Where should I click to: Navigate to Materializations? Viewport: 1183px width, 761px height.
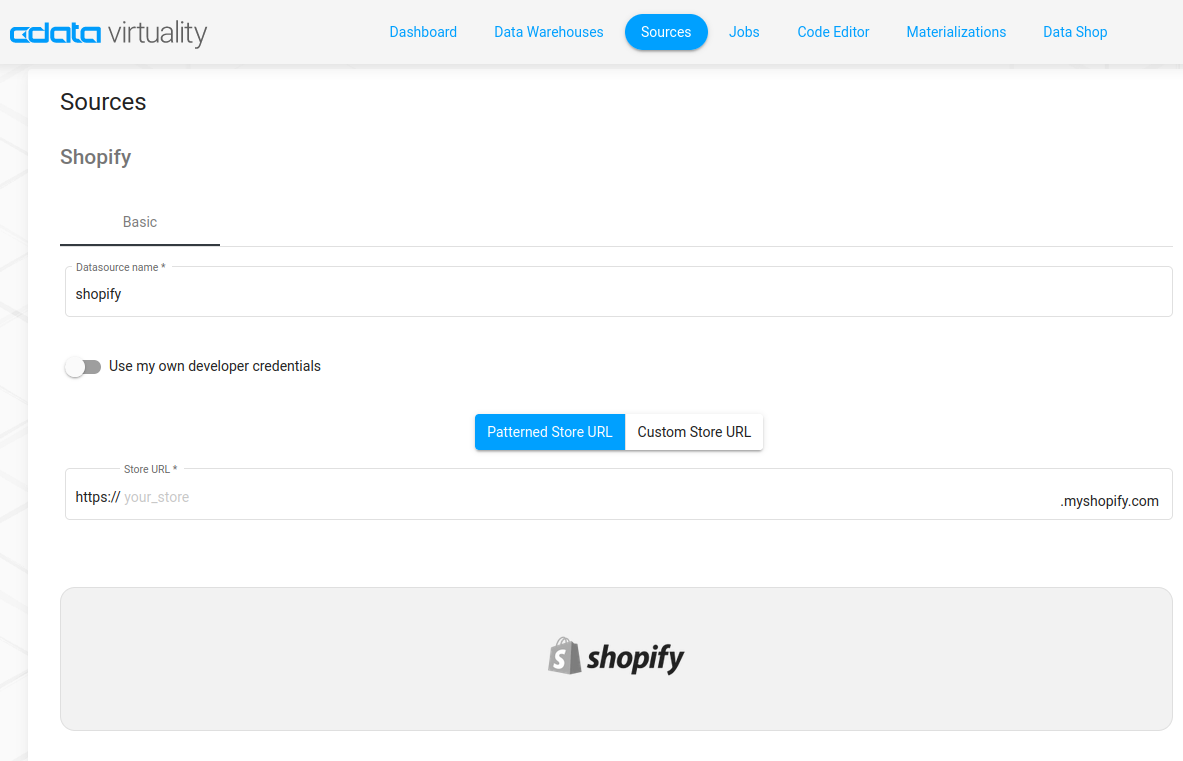click(x=956, y=32)
